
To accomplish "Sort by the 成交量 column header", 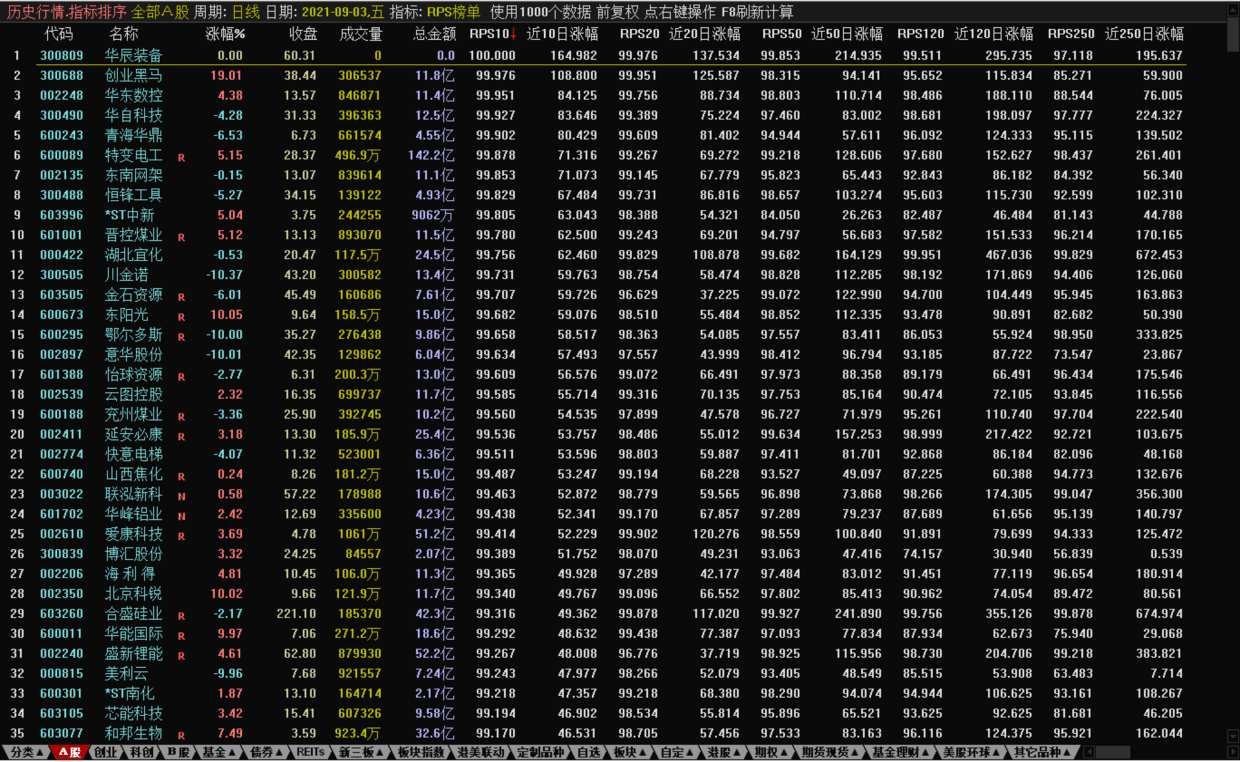I will (361, 34).
